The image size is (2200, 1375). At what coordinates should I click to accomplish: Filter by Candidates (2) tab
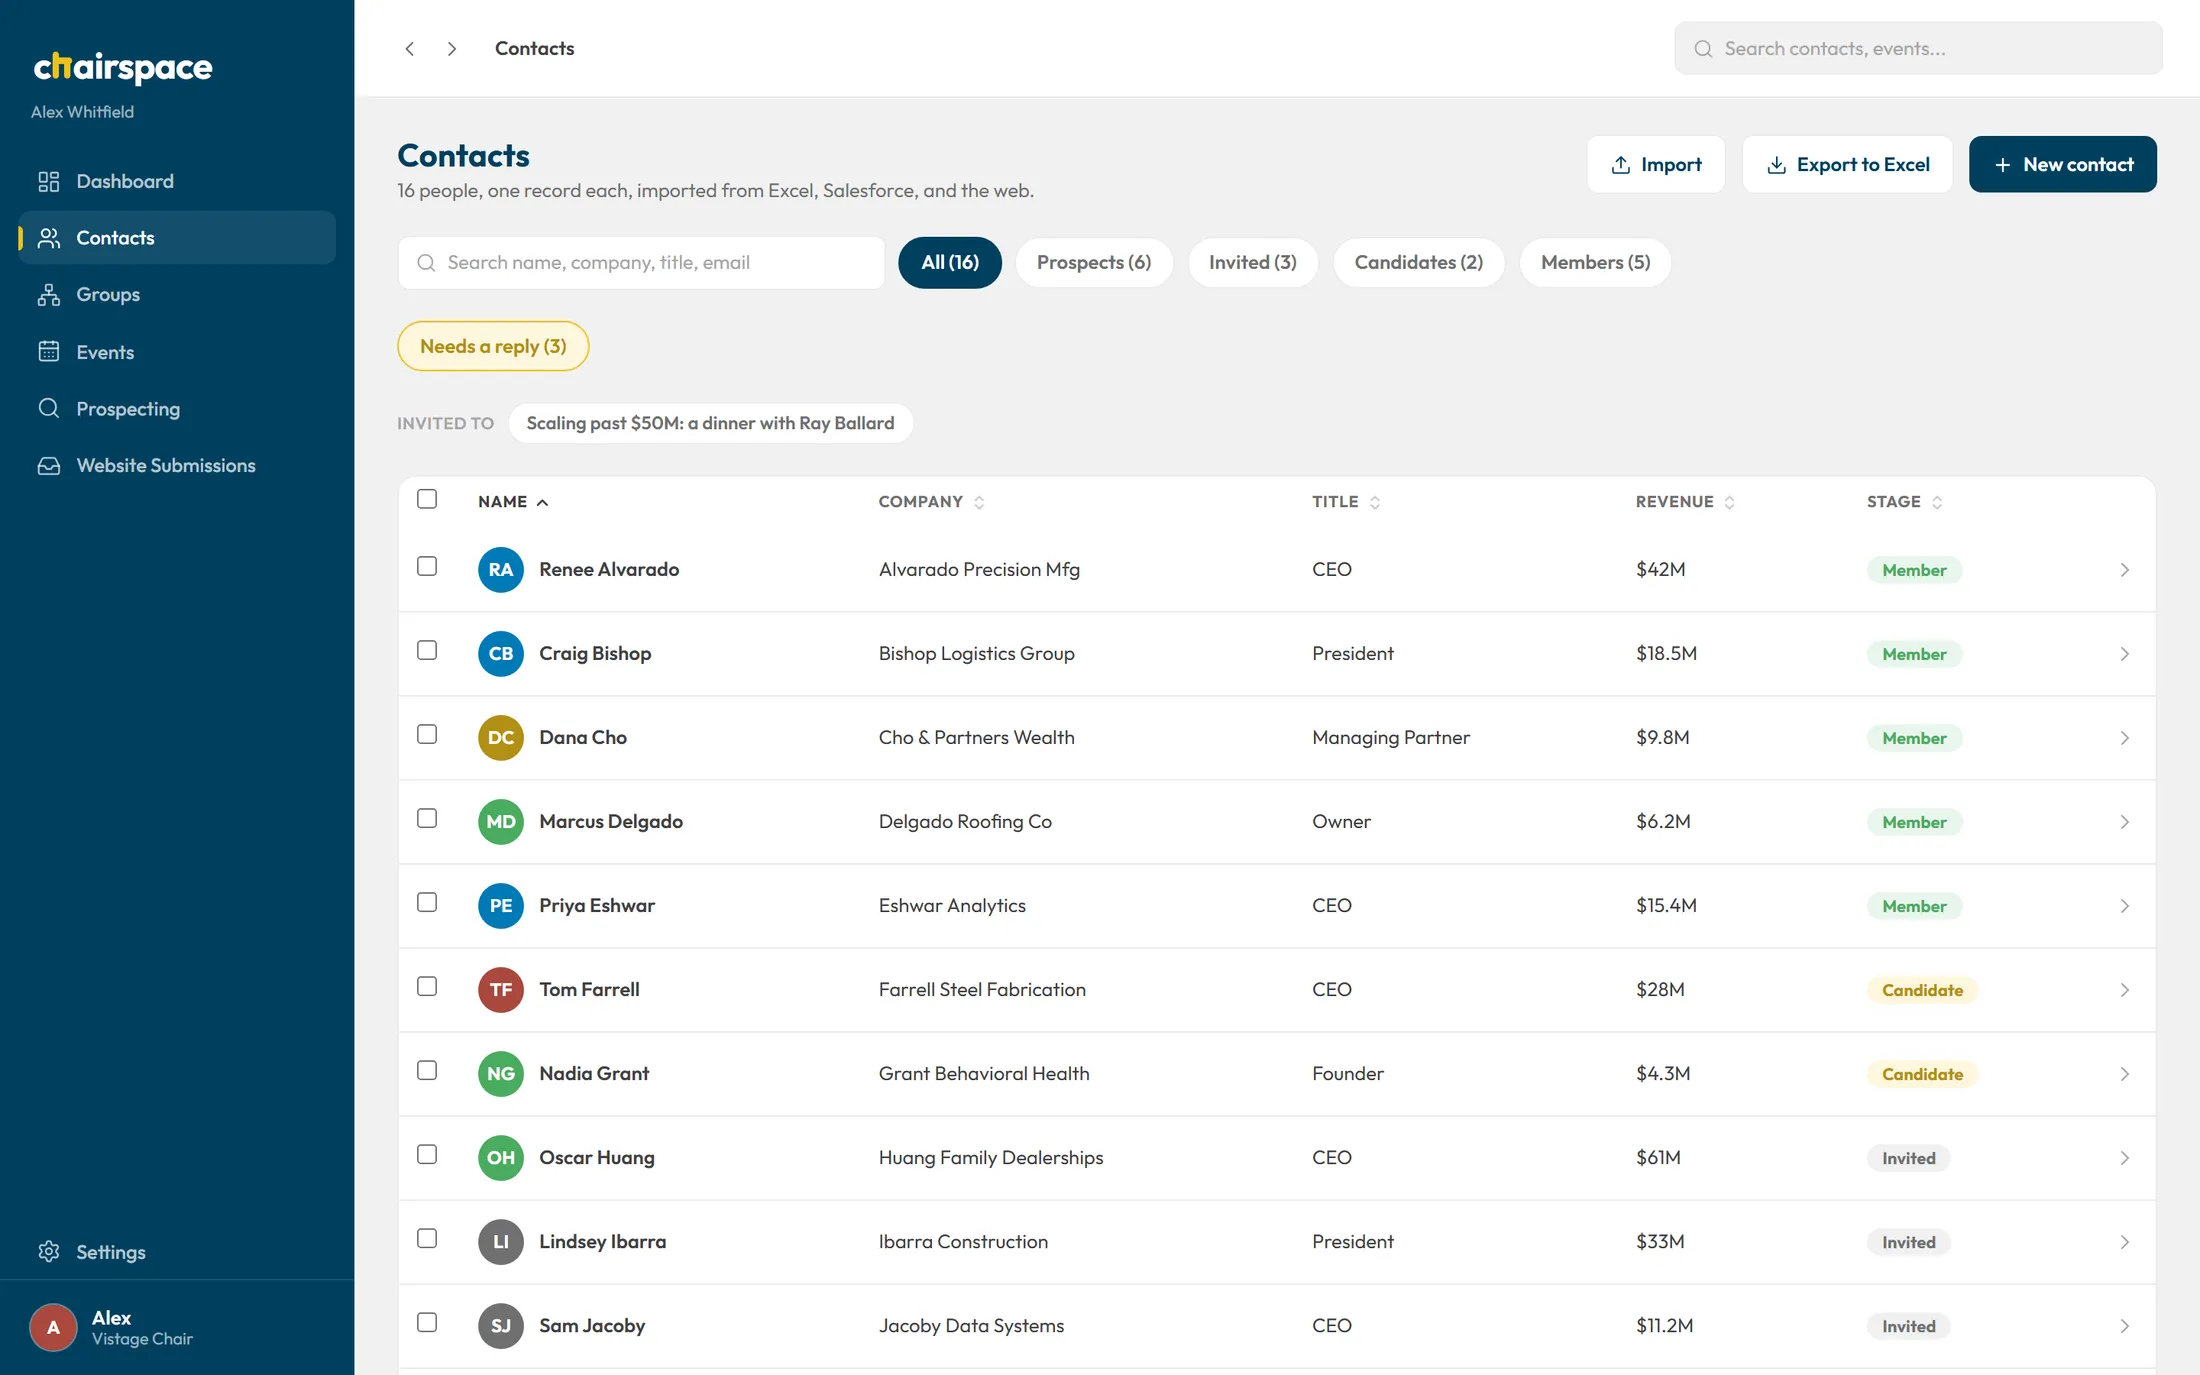point(1418,262)
